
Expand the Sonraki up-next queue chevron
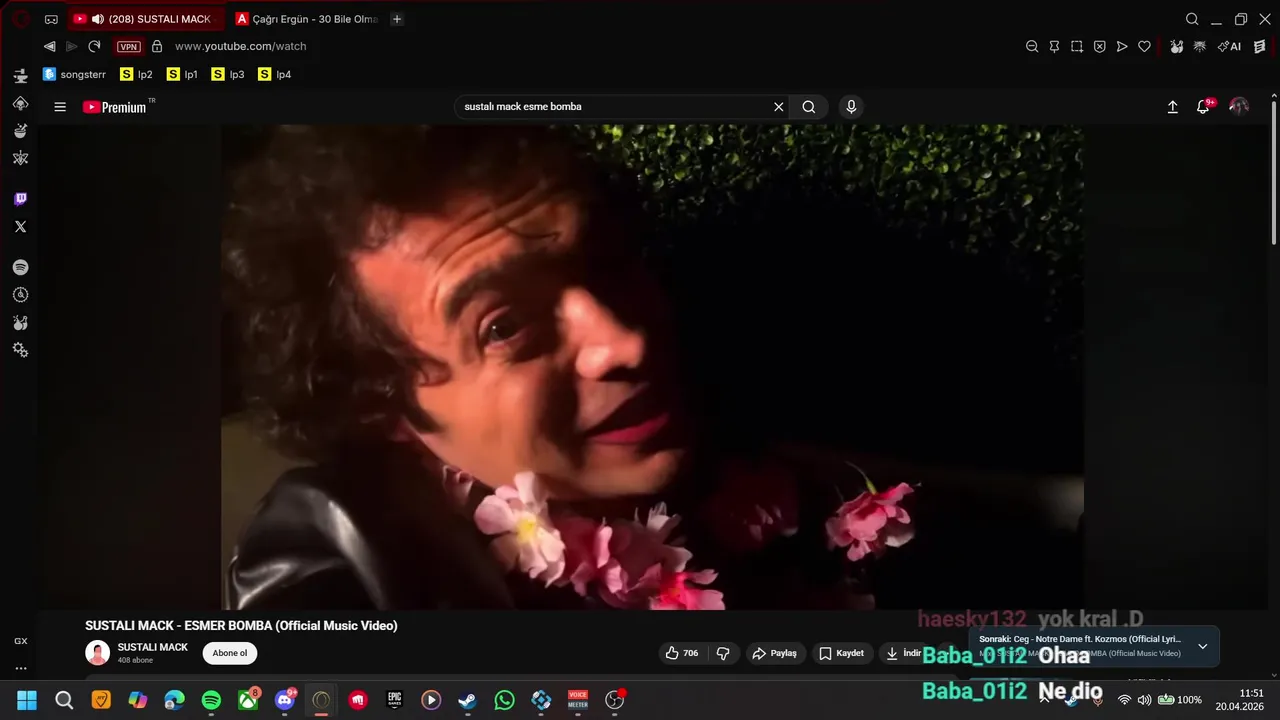coord(1202,647)
